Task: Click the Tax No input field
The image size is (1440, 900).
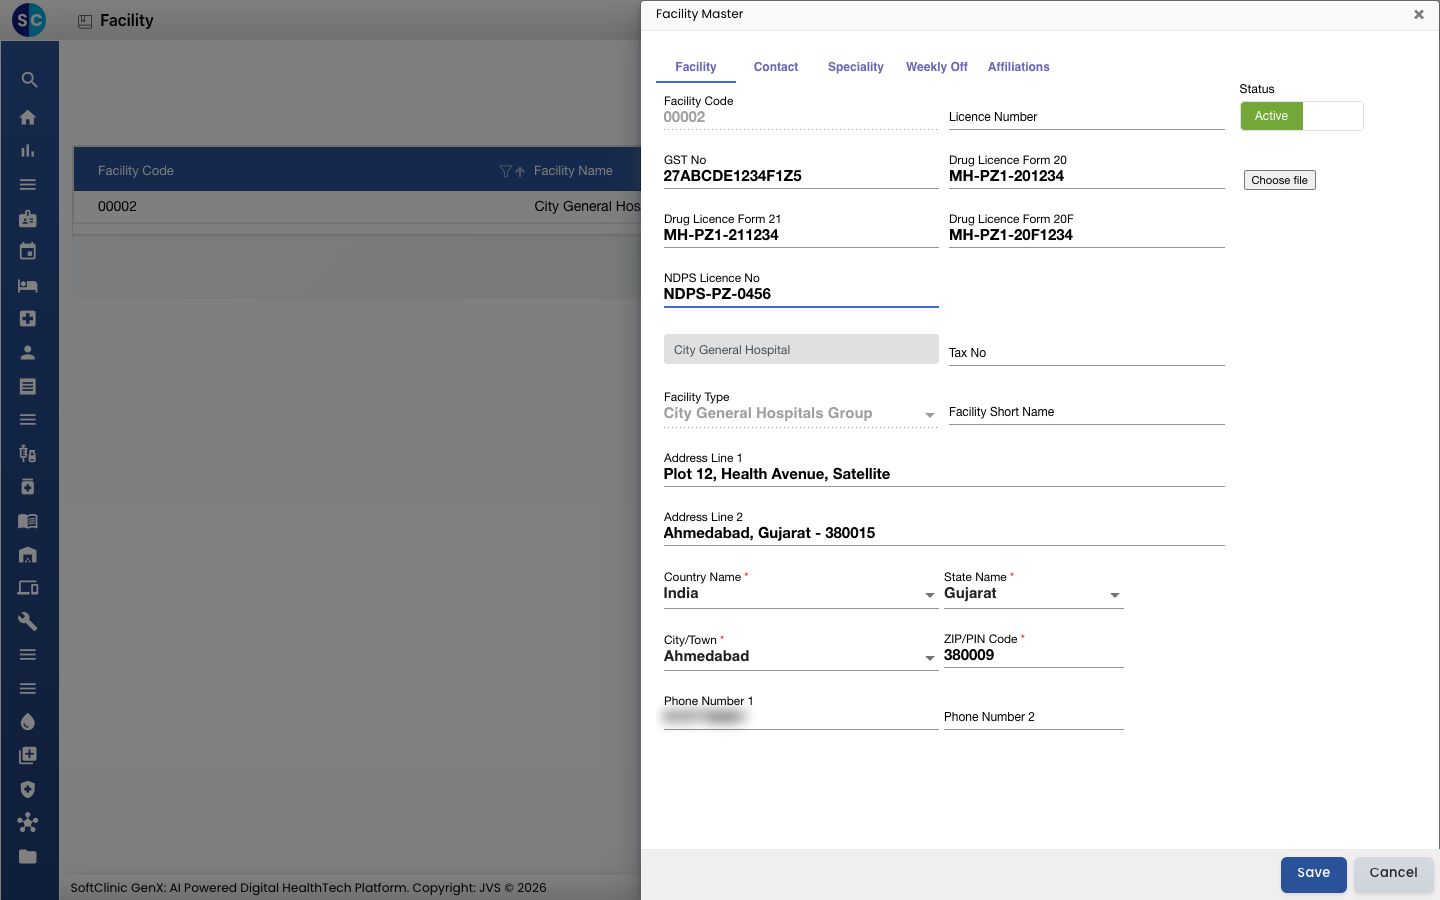Action: click(x=1086, y=353)
